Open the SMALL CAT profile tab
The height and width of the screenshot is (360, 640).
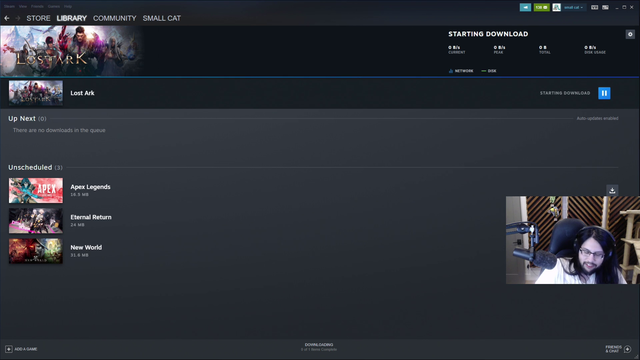[x=162, y=18]
